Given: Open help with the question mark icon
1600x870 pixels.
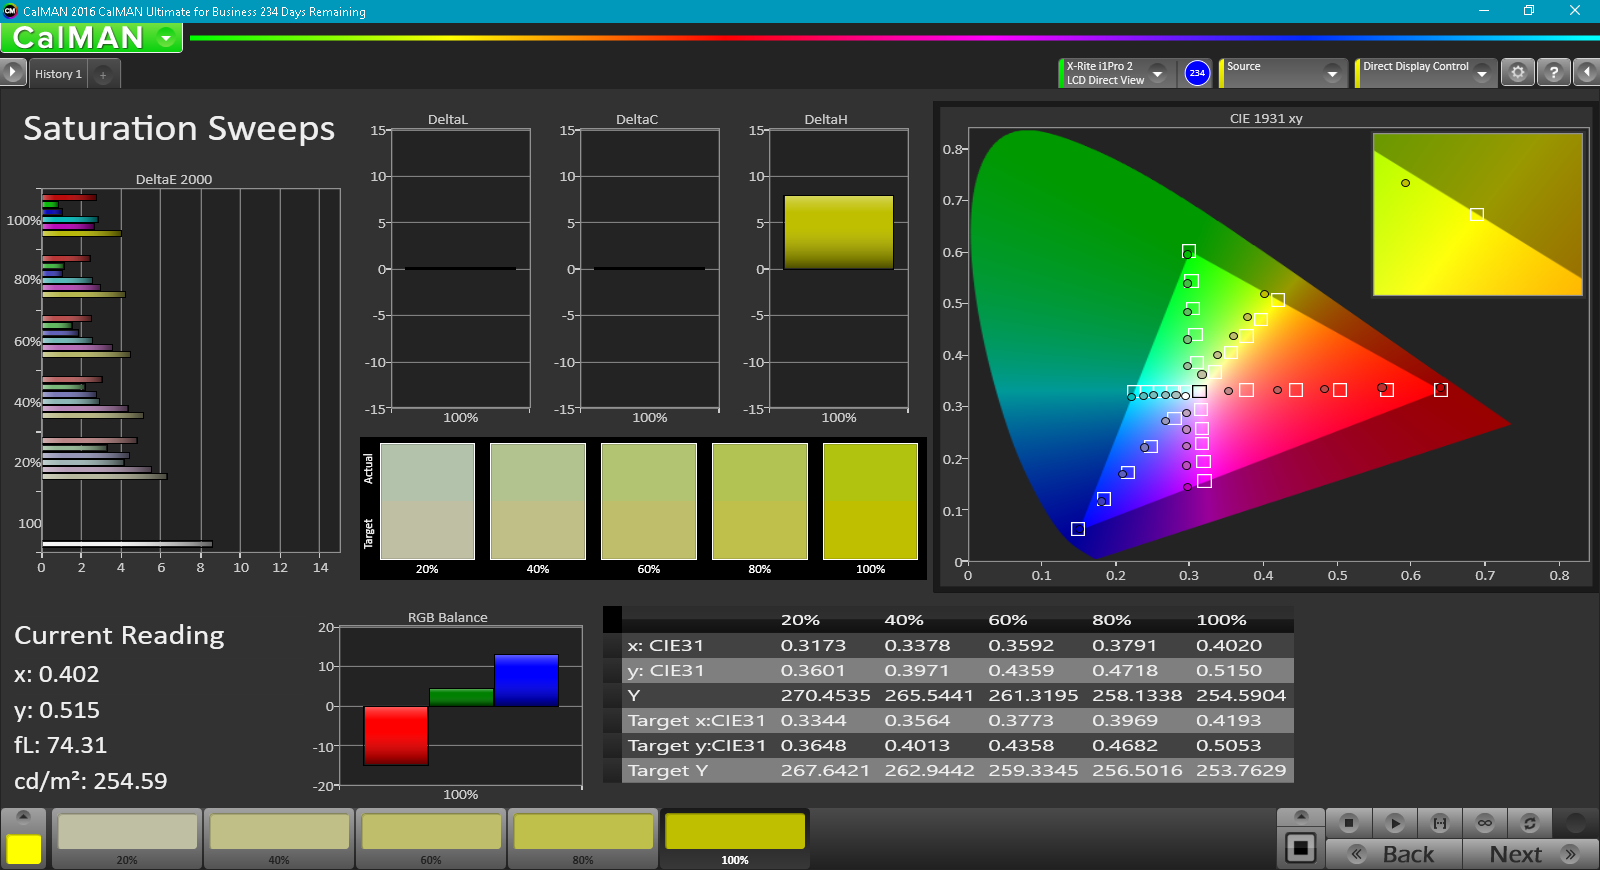Looking at the screenshot, I should [x=1553, y=73].
